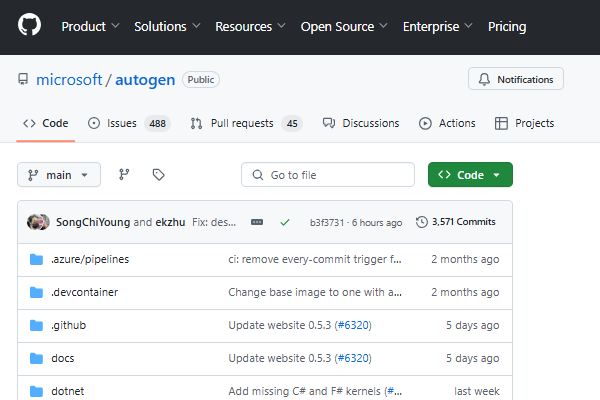View branches via the branch icon
Screen dimensions: 600x400
coord(124,175)
